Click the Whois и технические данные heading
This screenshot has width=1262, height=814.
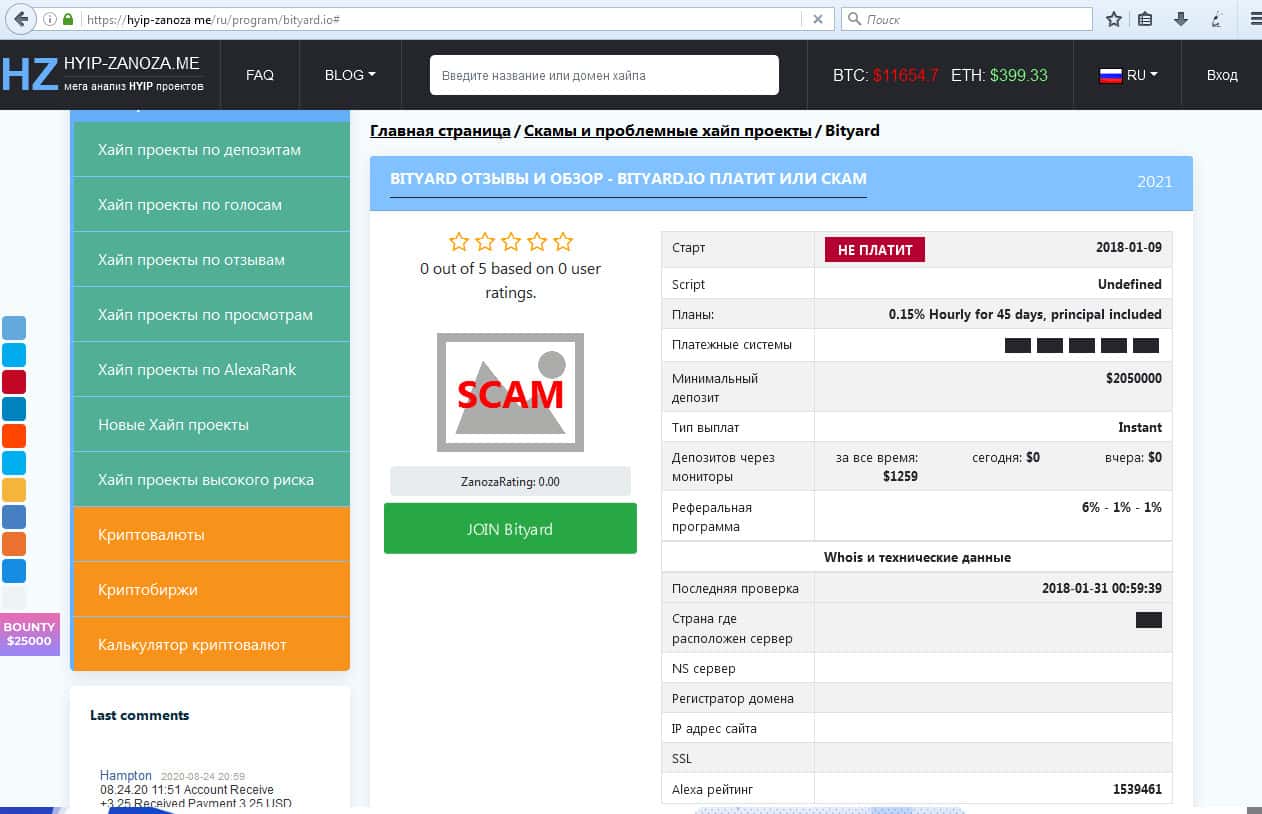point(917,557)
